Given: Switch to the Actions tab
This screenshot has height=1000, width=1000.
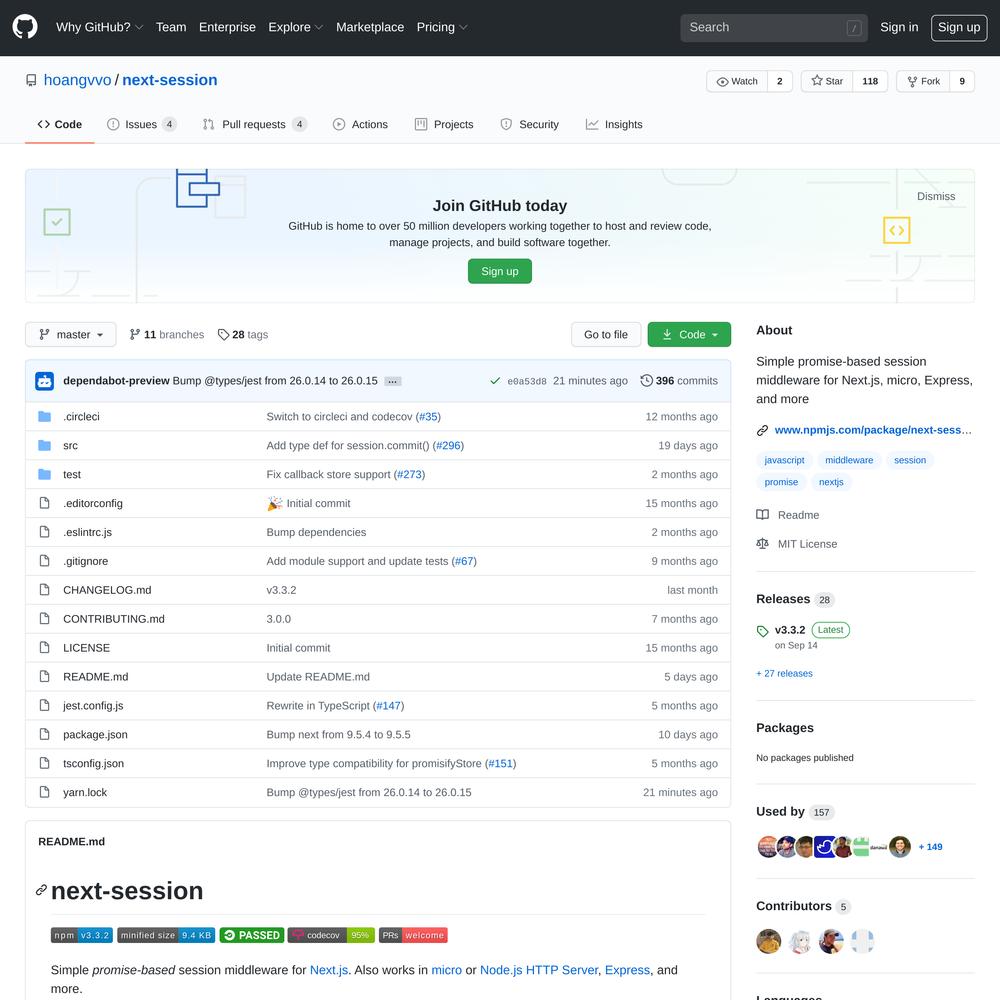Looking at the screenshot, I should point(360,124).
